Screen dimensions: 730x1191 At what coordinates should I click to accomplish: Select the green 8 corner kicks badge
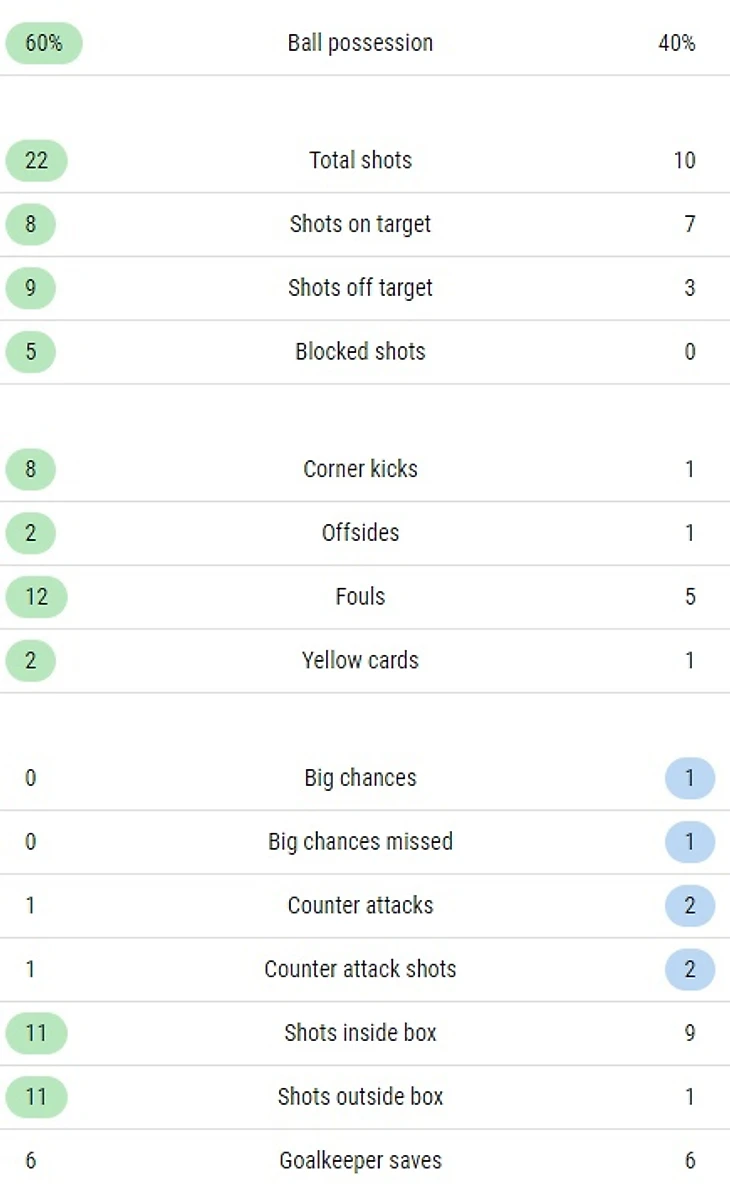[30, 469]
